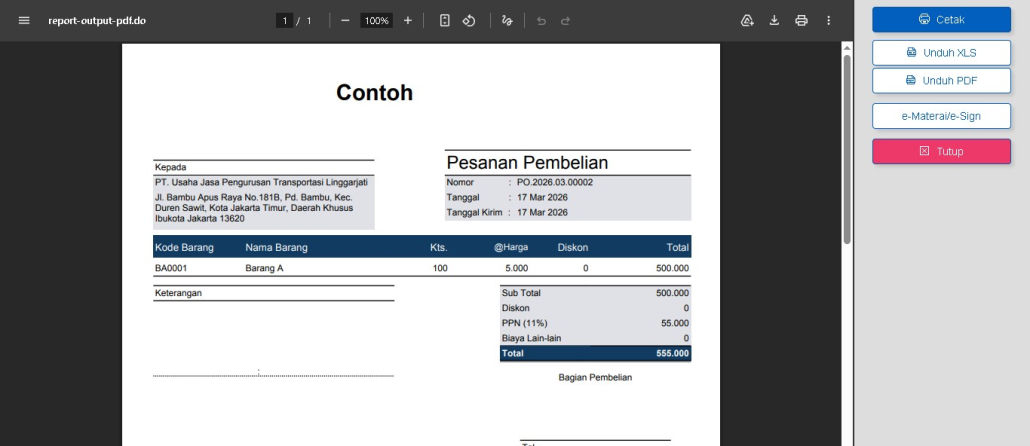Download the PDF from the viewer toolbar
Viewport: 1030px width, 446px height.
[774, 20]
